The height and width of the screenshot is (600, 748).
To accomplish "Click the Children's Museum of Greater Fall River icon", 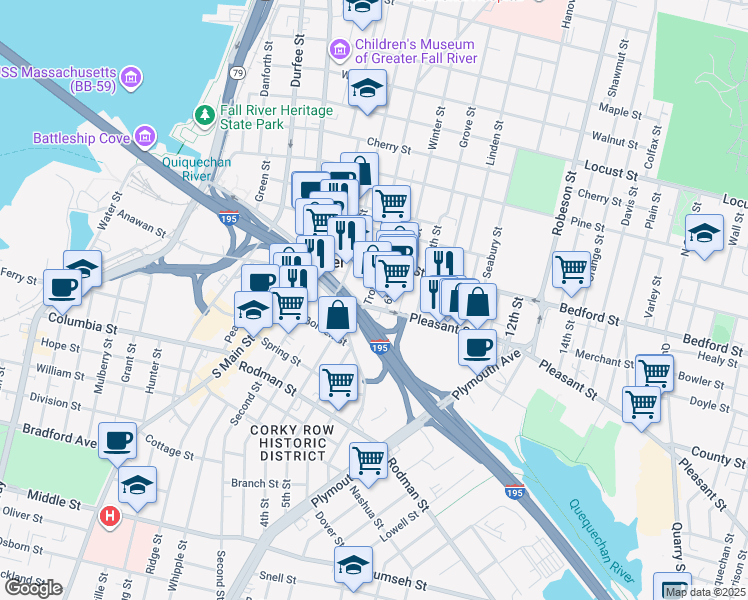I will 340,48.
